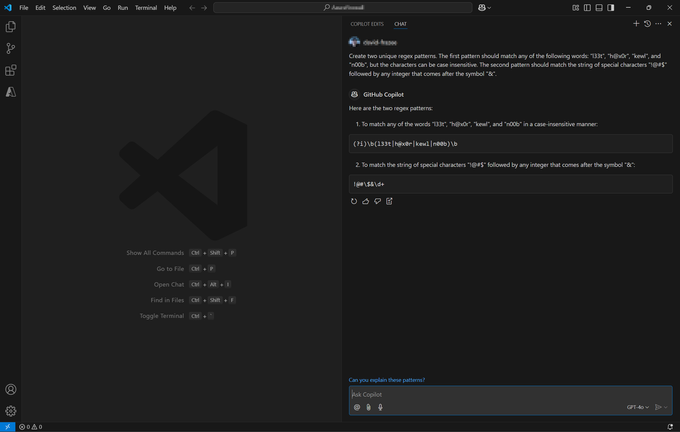Click the Go to File shortcut hint
This screenshot has height=432, width=680.
click(186, 269)
